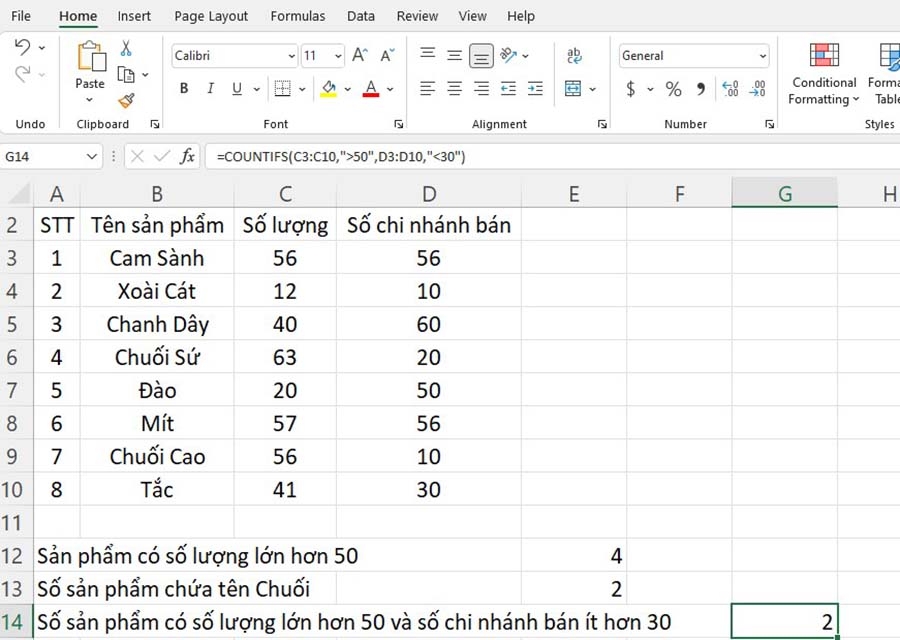This screenshot has height=640, width=900.
Task: Click the Paste clipboard icon
Action: pyautogui.click(x=91, y=56)
